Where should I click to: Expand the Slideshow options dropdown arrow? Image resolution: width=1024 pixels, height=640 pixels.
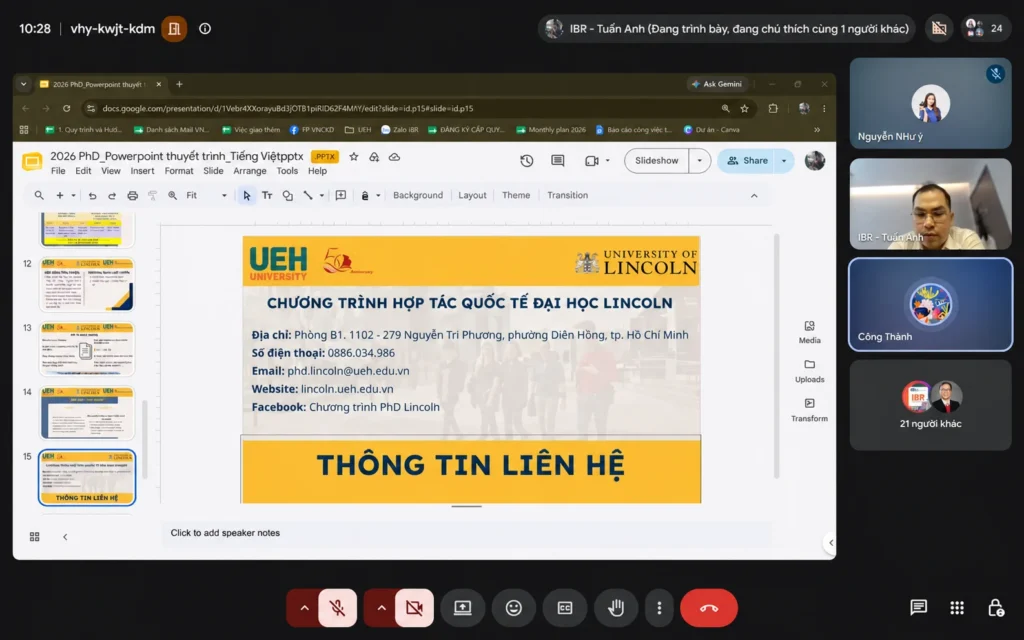pyautogui.click(x=699, y=161)
